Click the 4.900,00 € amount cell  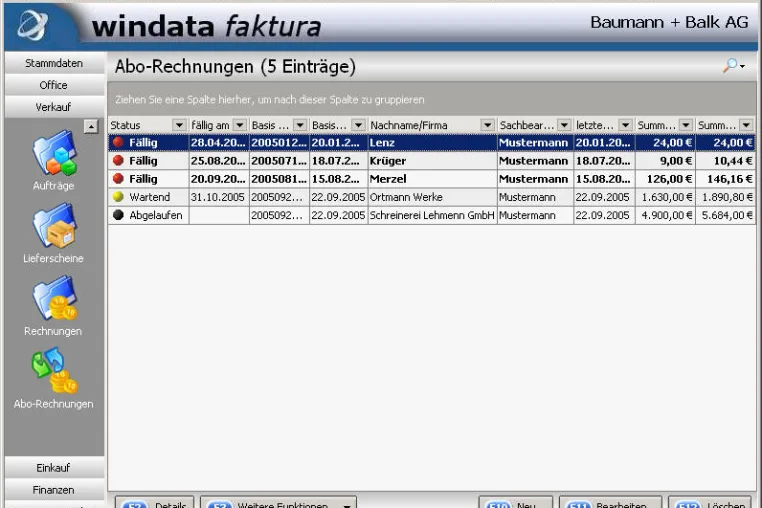point(665,215)
